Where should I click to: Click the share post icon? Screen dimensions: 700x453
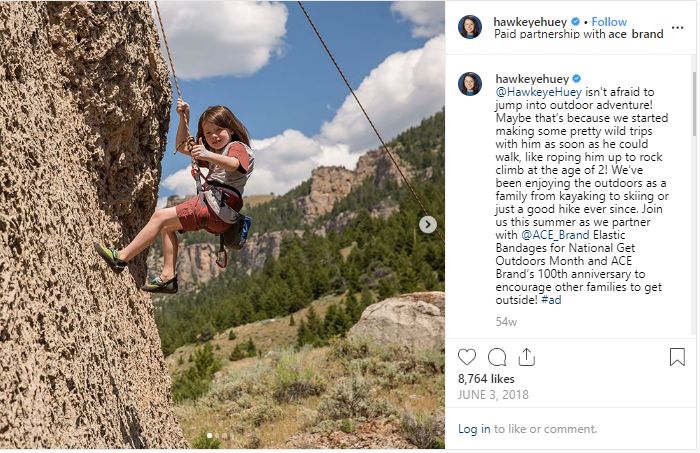click(x=527, y=357)
